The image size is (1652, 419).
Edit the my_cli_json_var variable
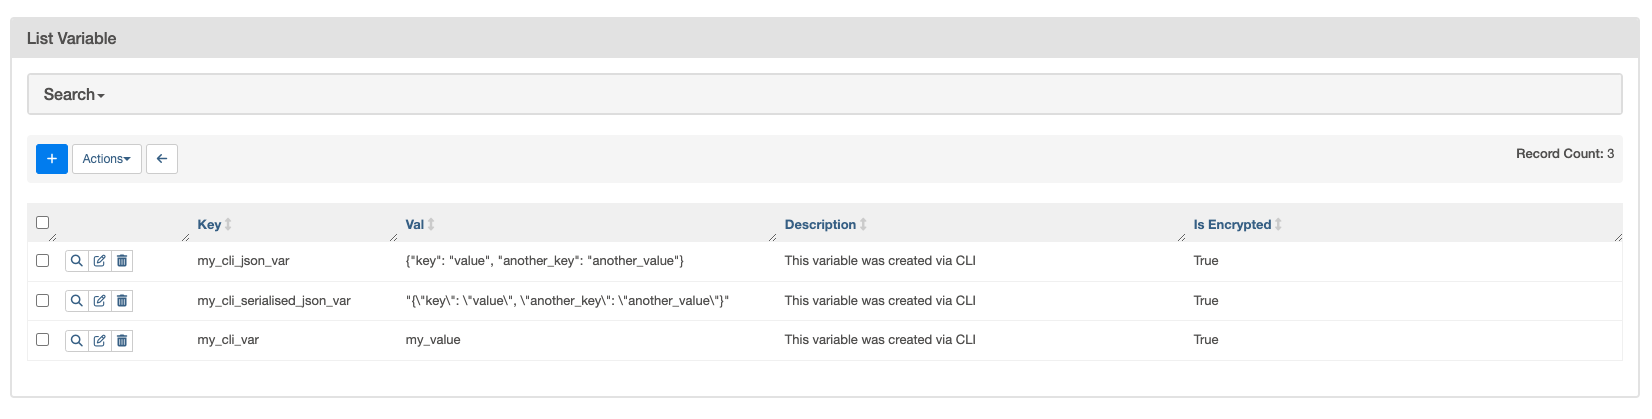coord(99,261)
